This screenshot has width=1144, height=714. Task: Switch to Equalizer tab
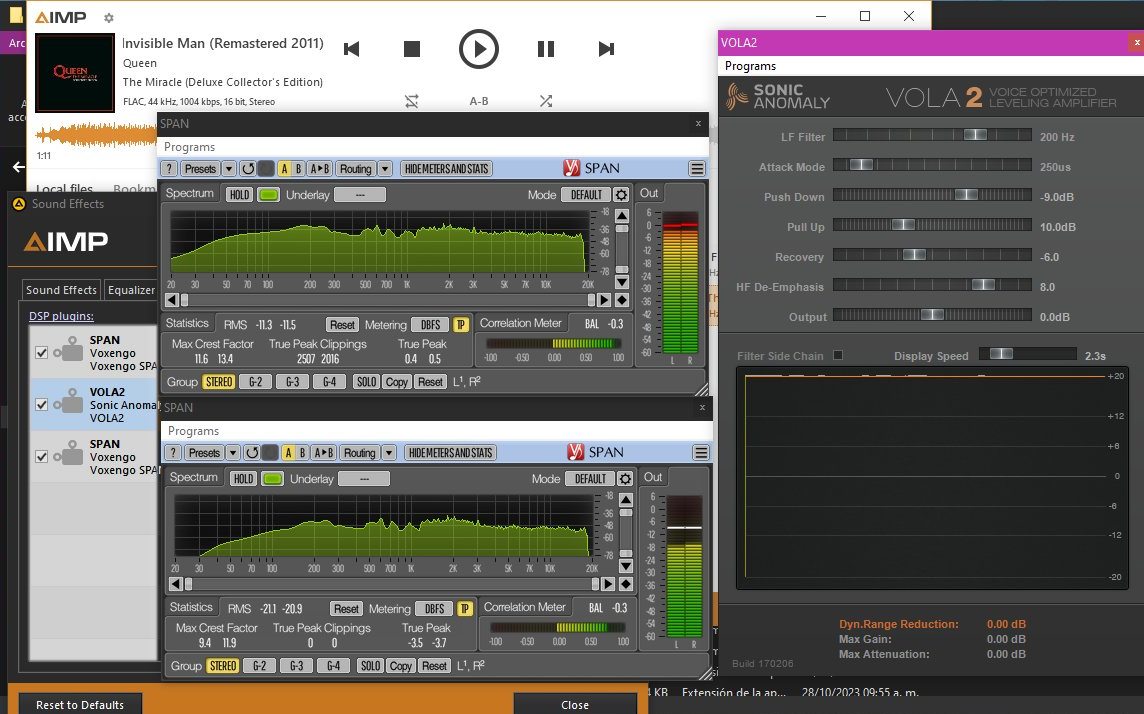click(131, 290)
